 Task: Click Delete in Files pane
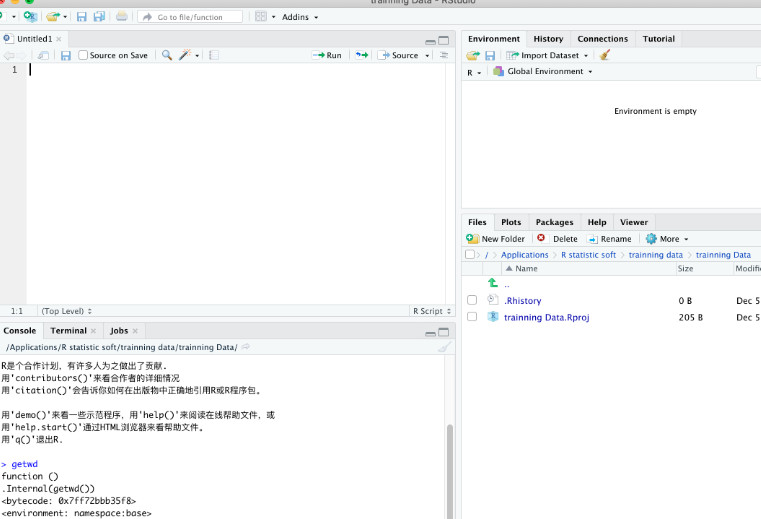(557, 239)
